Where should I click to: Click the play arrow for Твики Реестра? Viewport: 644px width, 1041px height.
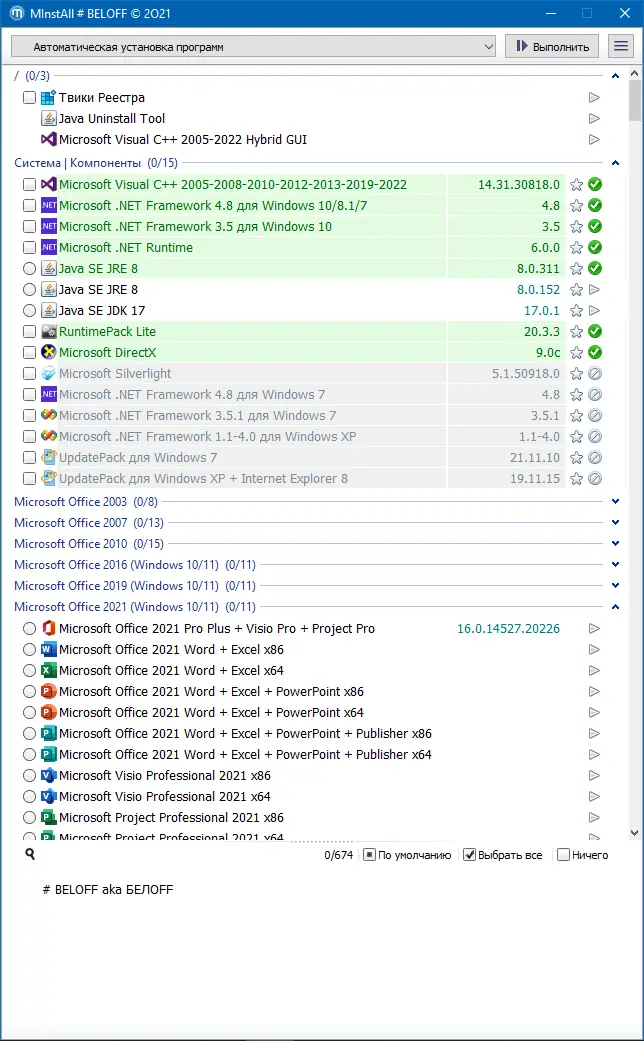[x=594, y=98]
